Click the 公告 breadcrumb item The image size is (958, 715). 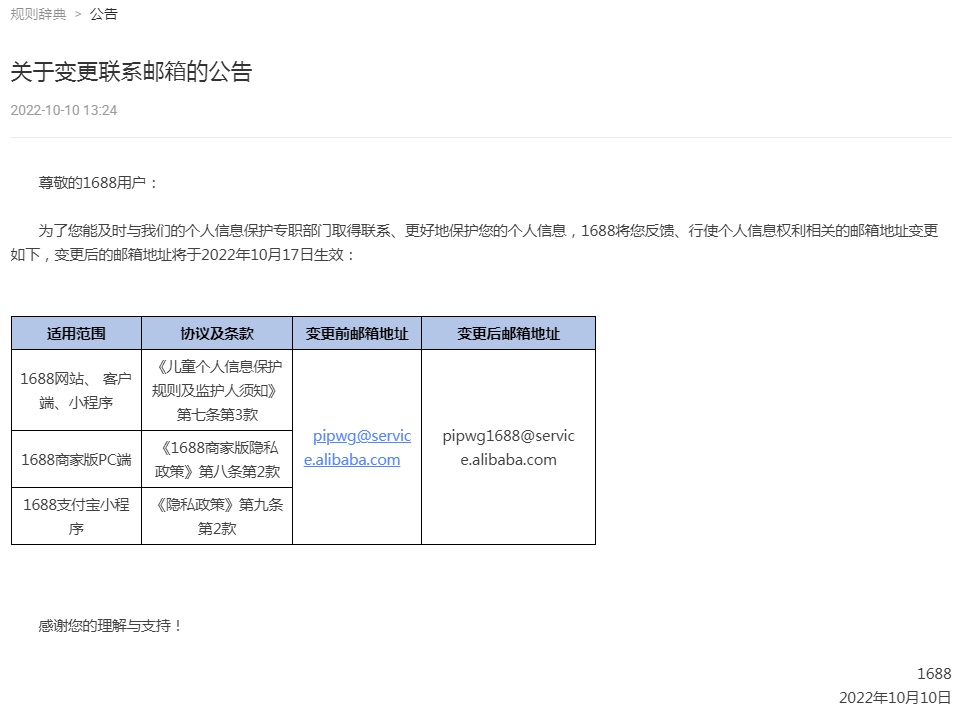click(103, 14)
